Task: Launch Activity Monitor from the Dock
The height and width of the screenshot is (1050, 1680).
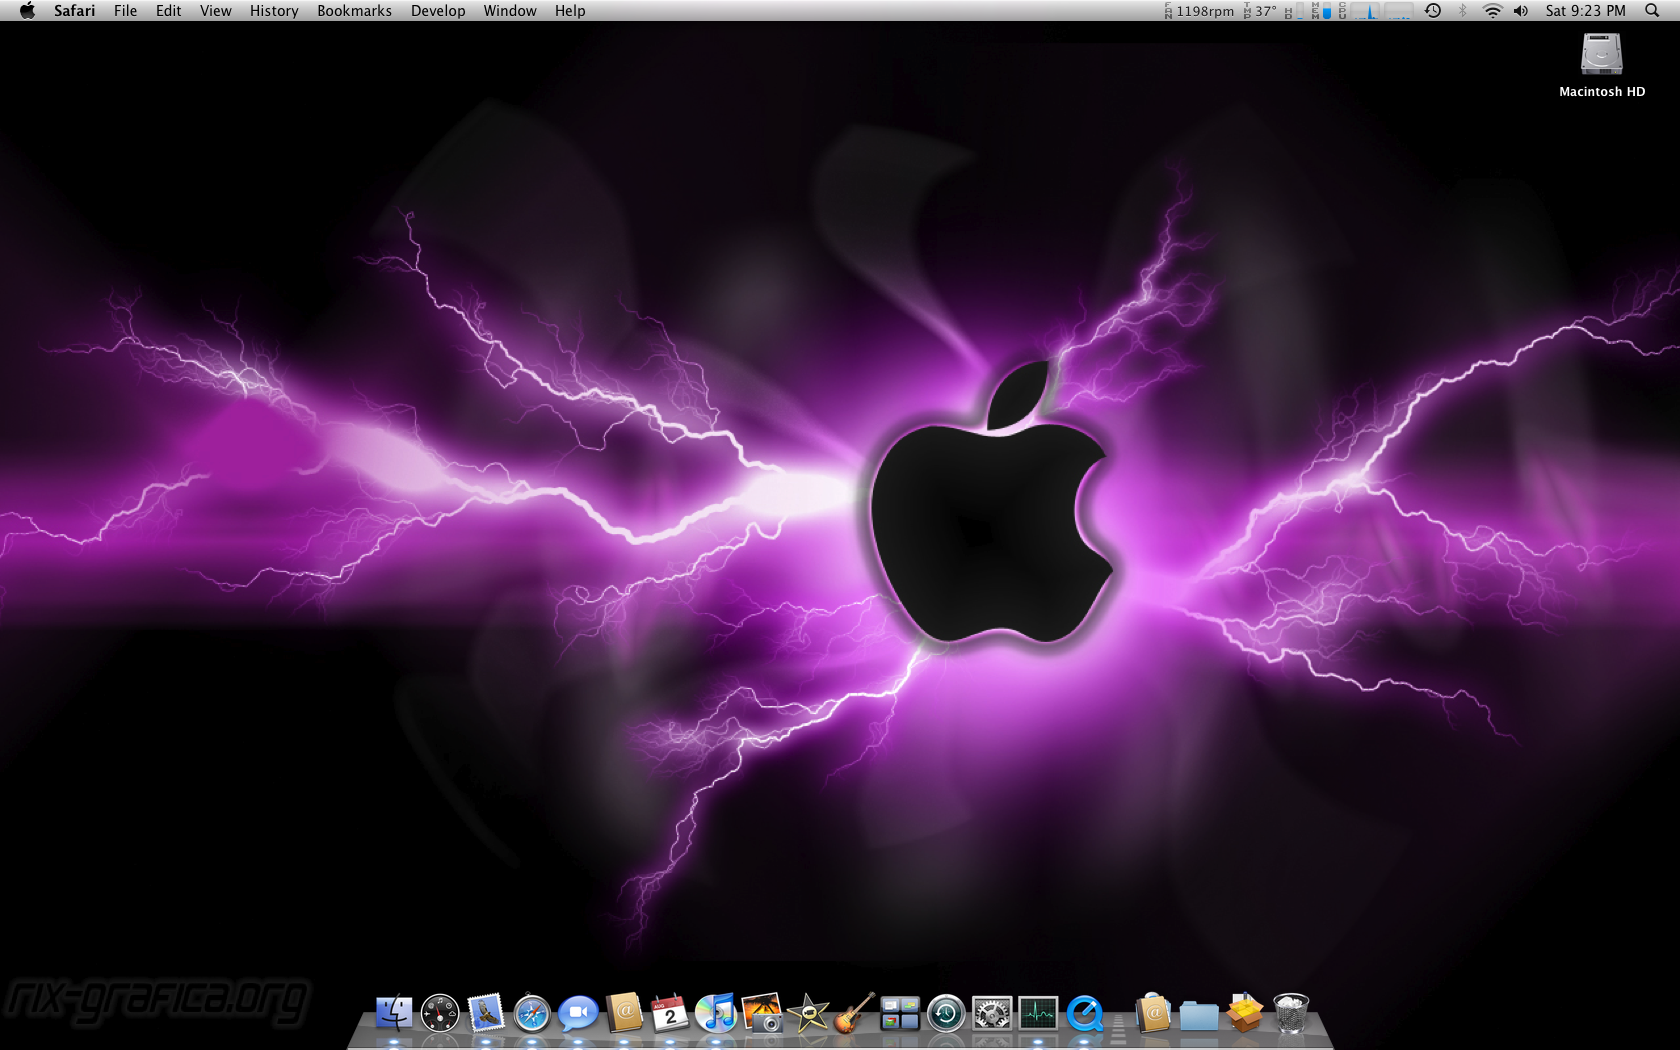Action: coord(1038,1013)
